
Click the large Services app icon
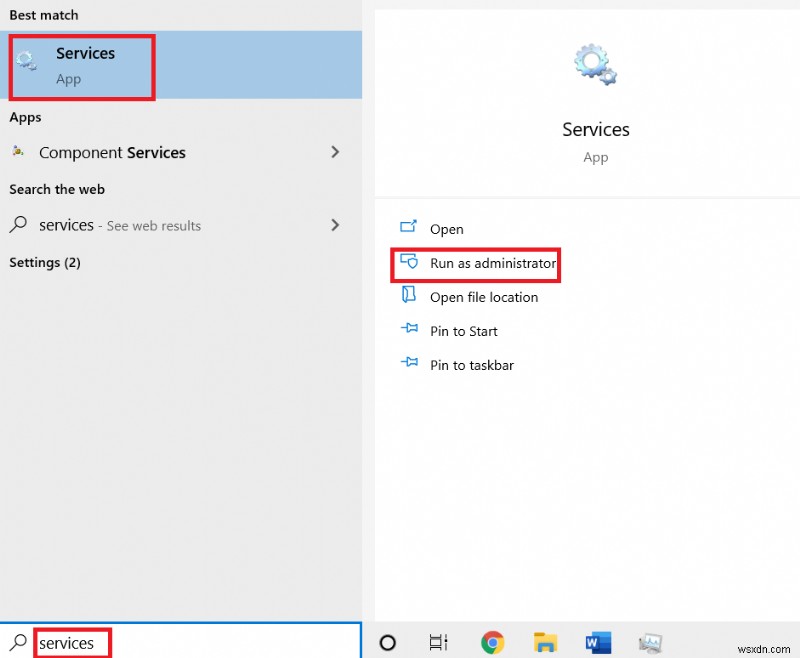click(x=595, y=63)
